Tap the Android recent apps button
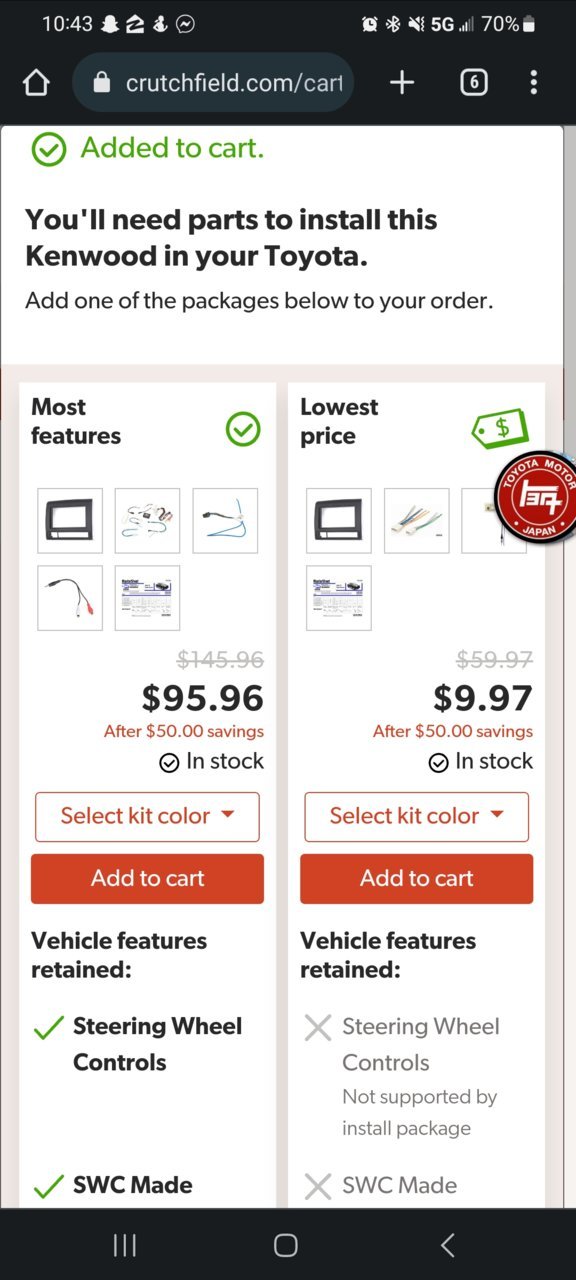Screen dimensions: 576x1280 point(125,1245)
